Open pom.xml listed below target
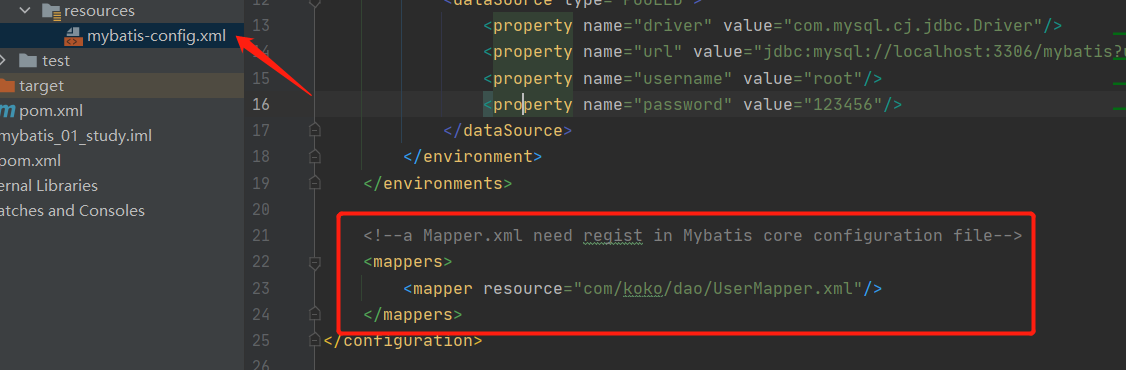 [x=51, y=111]
